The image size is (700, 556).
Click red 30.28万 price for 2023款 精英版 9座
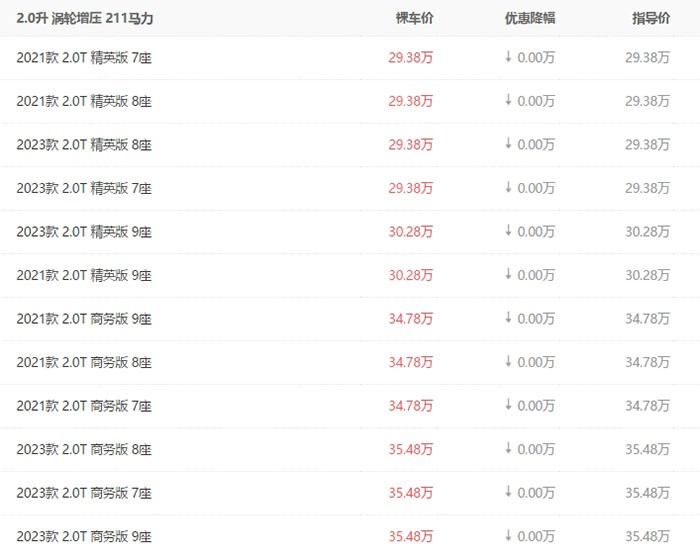tap(411, 232)
